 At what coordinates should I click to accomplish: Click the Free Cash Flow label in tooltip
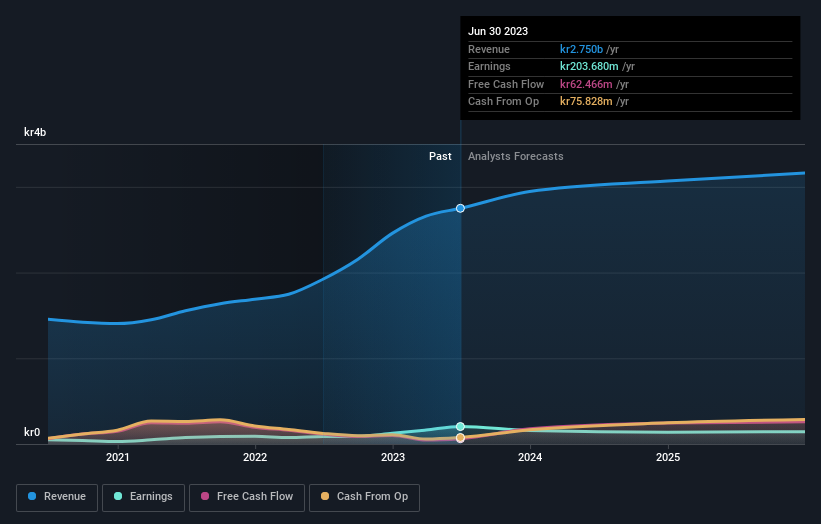(x=506, y=84)
